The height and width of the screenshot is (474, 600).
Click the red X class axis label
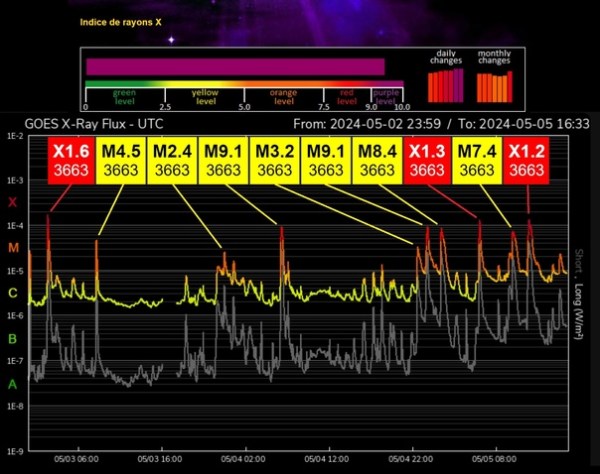(12, 202)
